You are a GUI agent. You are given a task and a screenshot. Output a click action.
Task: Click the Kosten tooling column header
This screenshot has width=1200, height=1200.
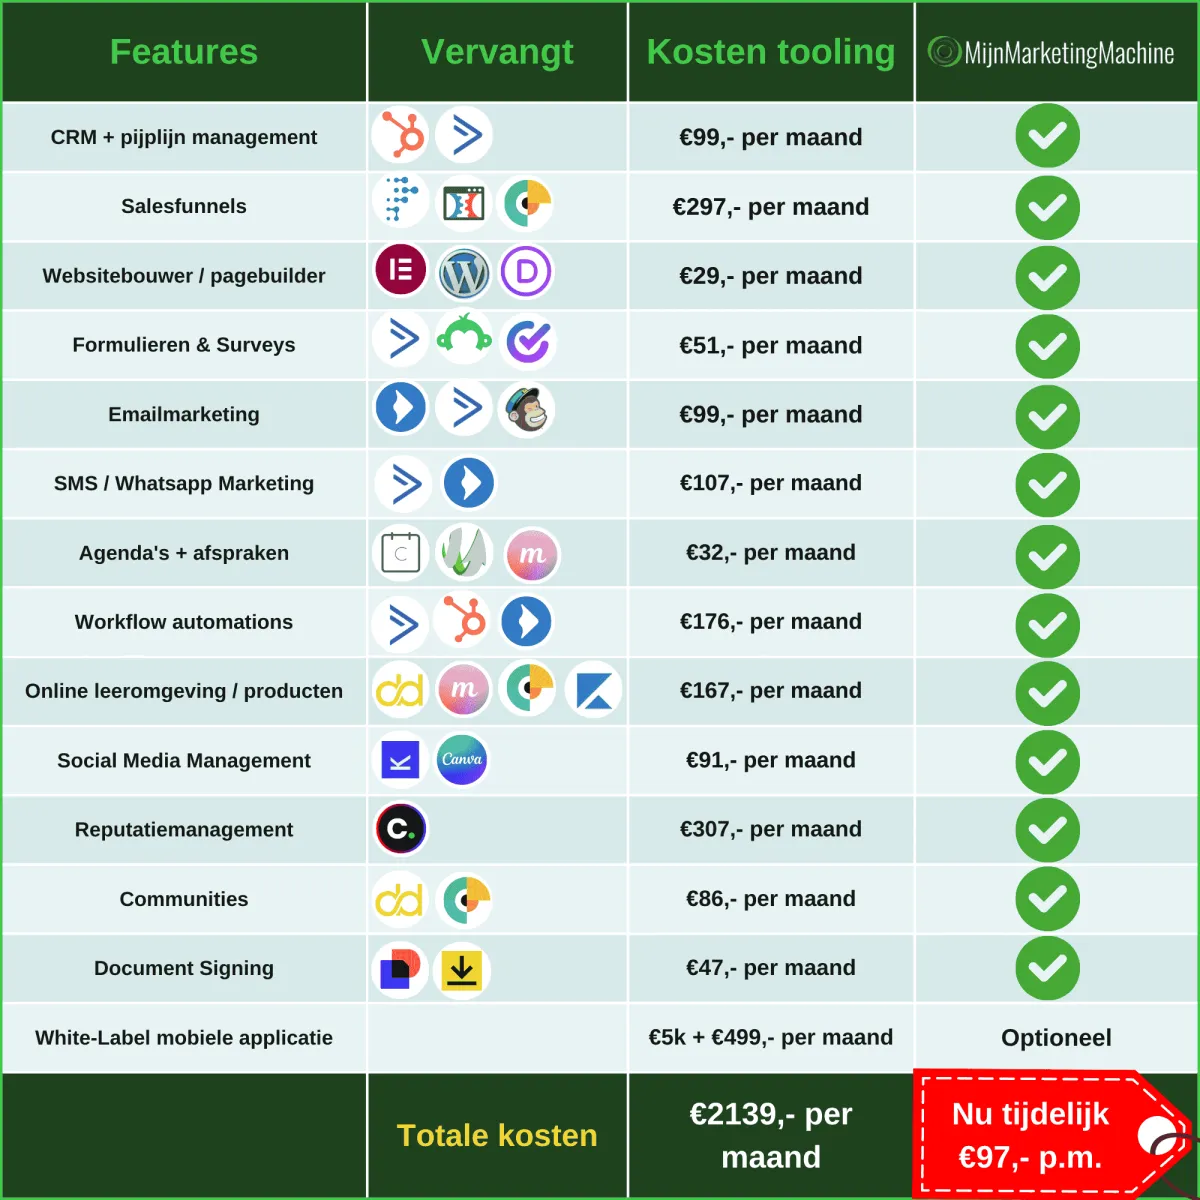(x=771, y=51)
